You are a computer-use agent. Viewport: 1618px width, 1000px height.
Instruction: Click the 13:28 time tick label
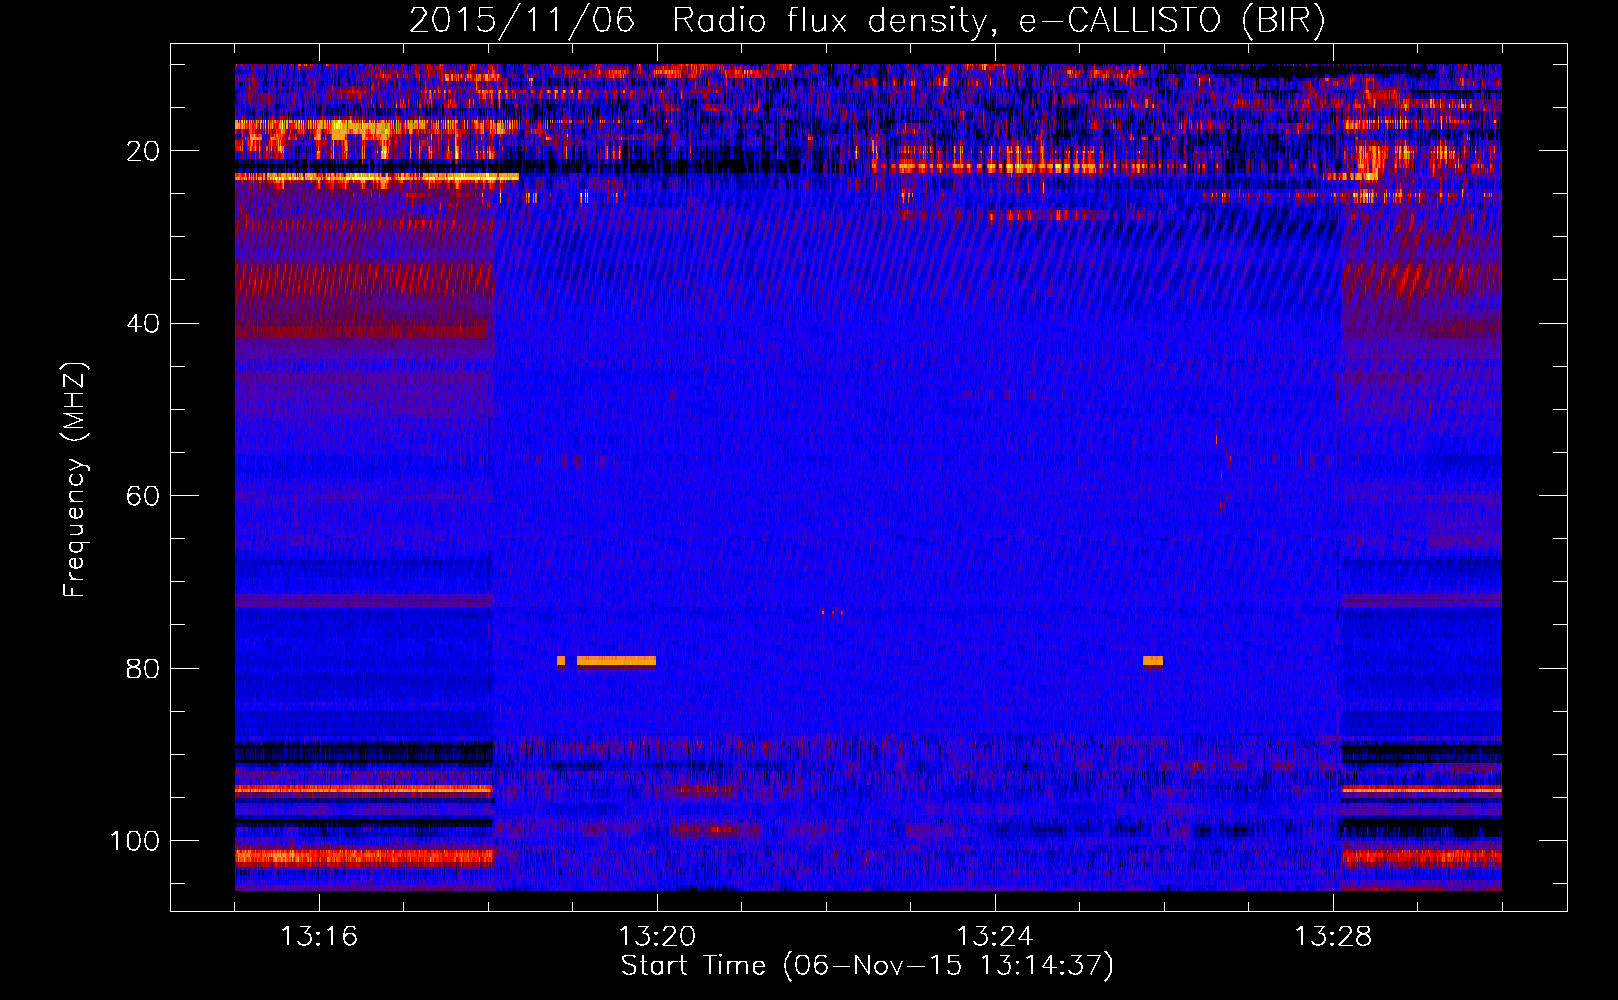[x=1333, y=937]
